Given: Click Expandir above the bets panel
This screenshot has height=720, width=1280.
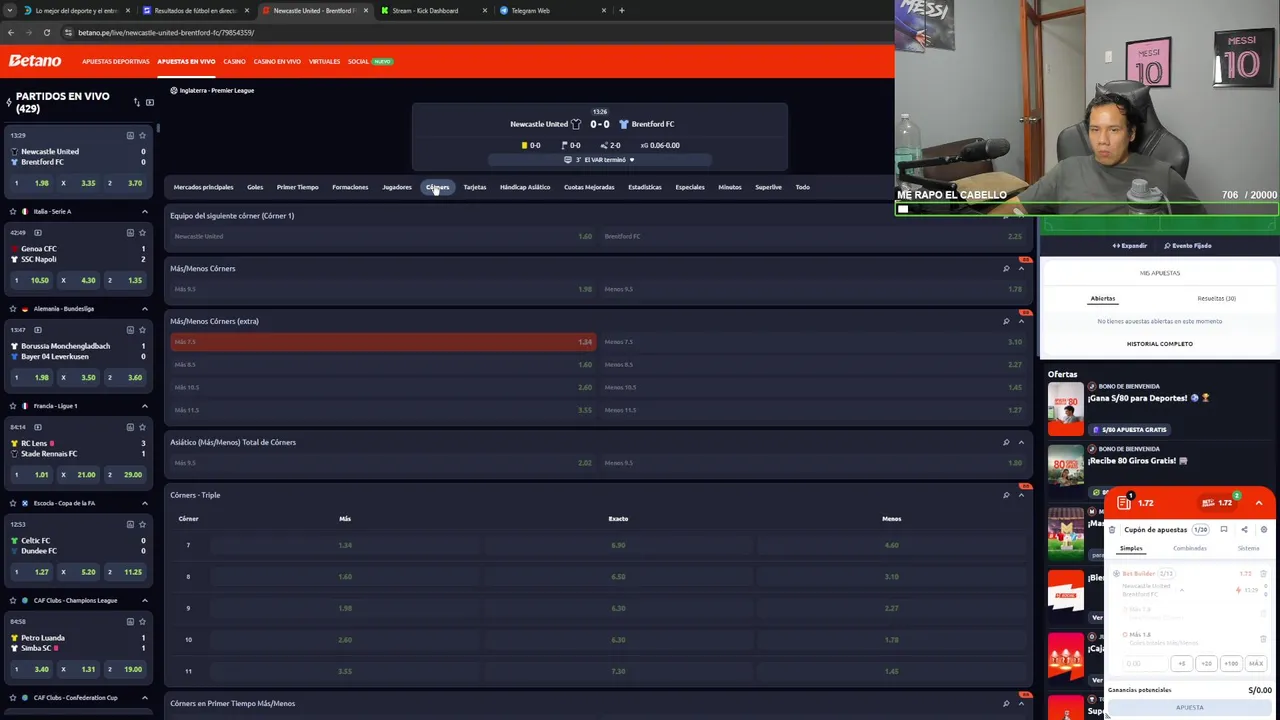Looking at the screenshot, I should pos(1130,246).
